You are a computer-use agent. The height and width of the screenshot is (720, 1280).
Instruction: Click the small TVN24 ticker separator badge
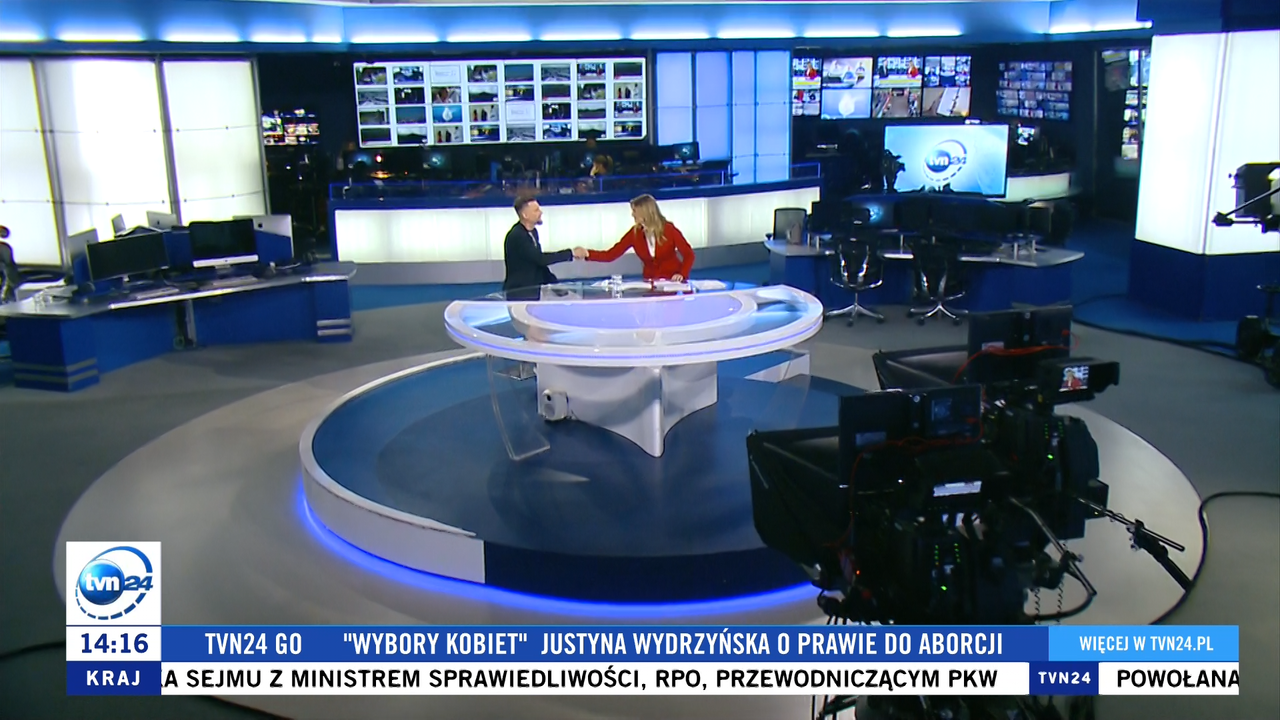point(1064,678)
